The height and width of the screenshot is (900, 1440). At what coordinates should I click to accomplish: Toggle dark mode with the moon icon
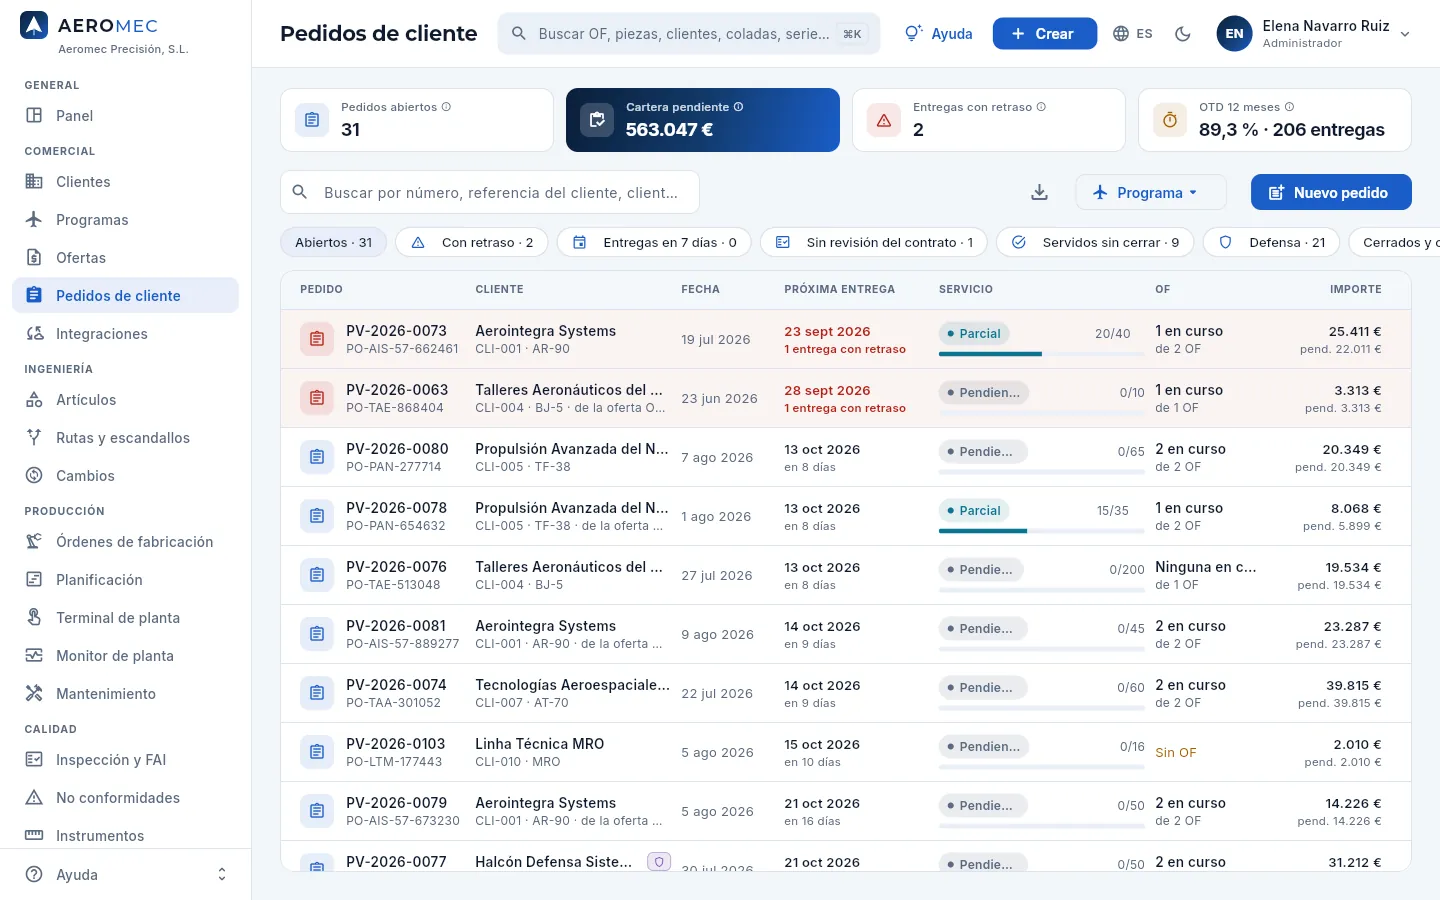click(1183, 34)
